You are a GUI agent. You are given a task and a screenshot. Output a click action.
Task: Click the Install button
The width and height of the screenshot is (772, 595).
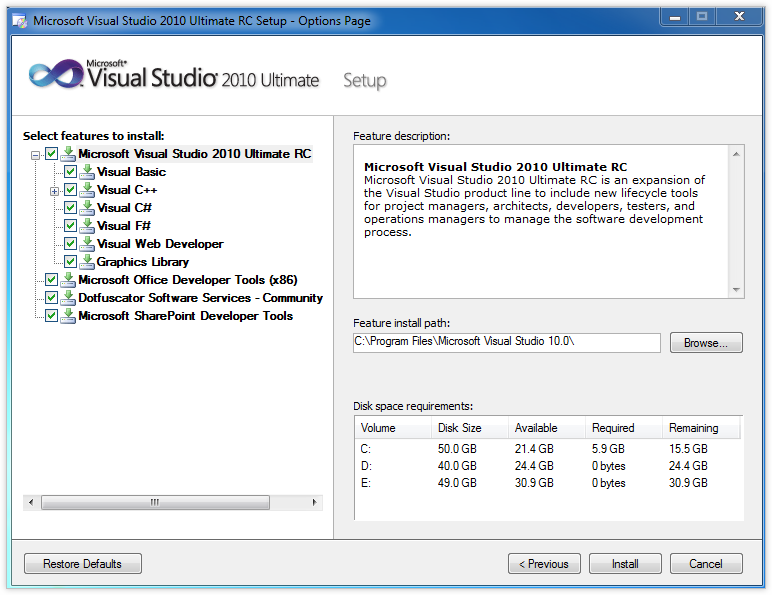(x=625, y=563)
